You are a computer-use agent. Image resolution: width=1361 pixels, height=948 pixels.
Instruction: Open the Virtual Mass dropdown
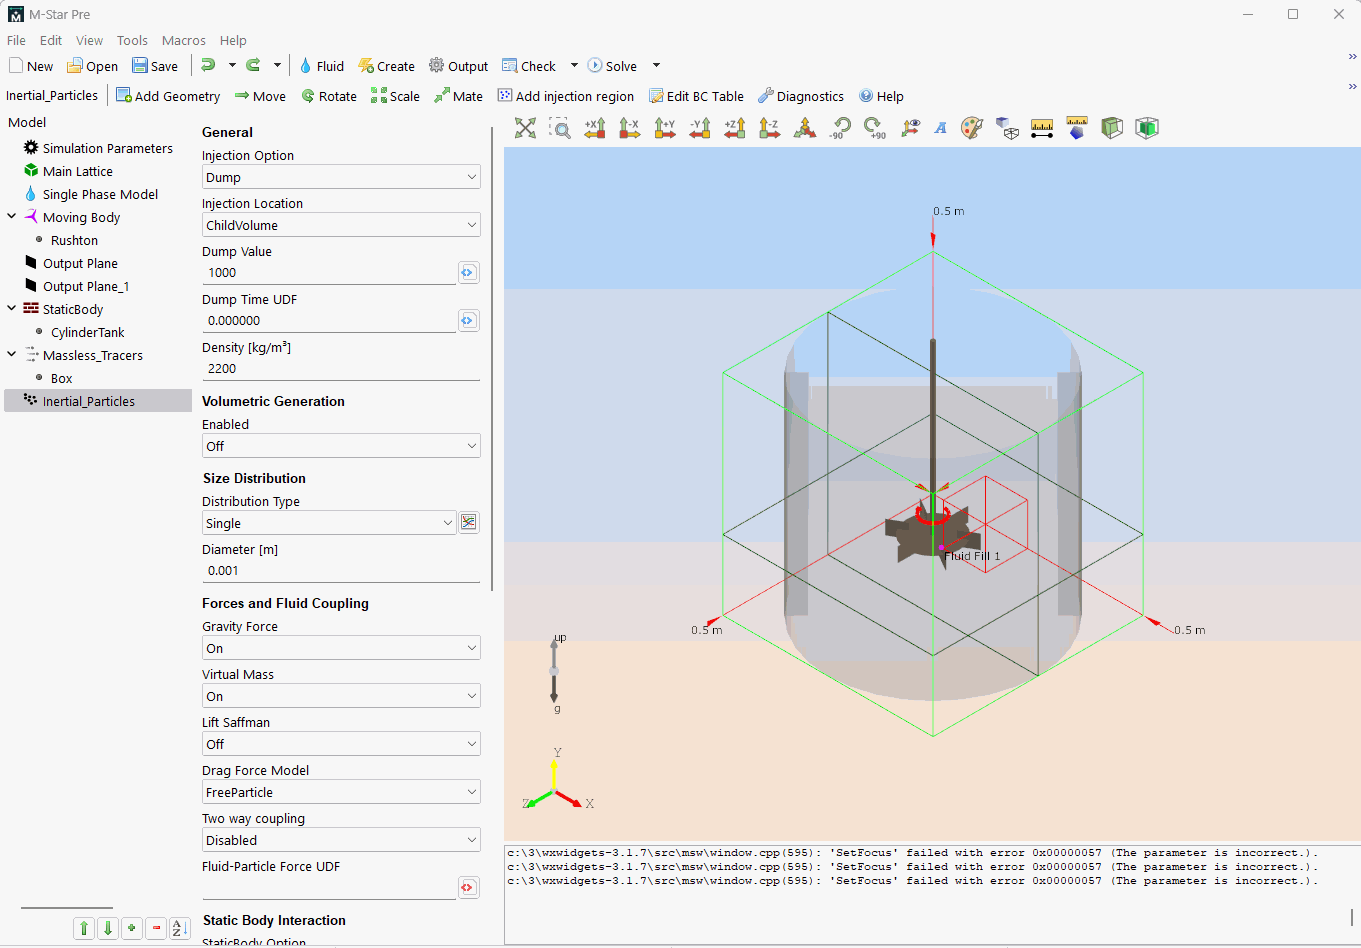341,696
